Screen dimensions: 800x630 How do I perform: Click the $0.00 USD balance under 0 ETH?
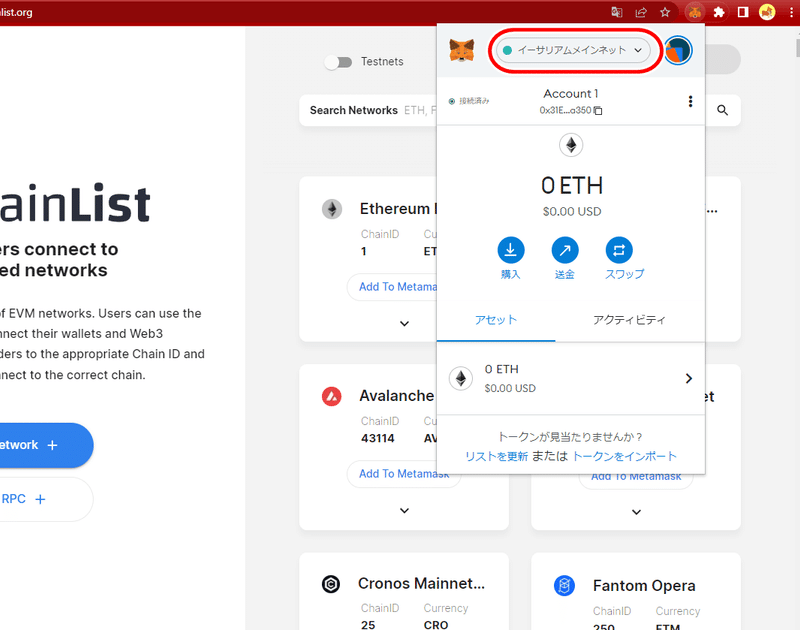point(572,211)
